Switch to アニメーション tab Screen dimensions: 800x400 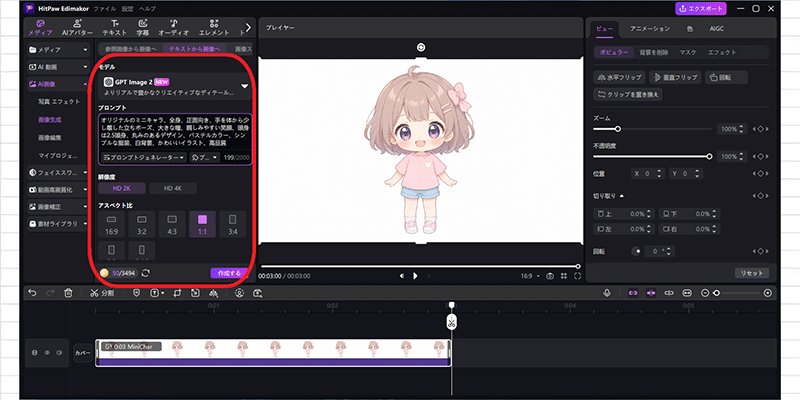tap(649, 29)
